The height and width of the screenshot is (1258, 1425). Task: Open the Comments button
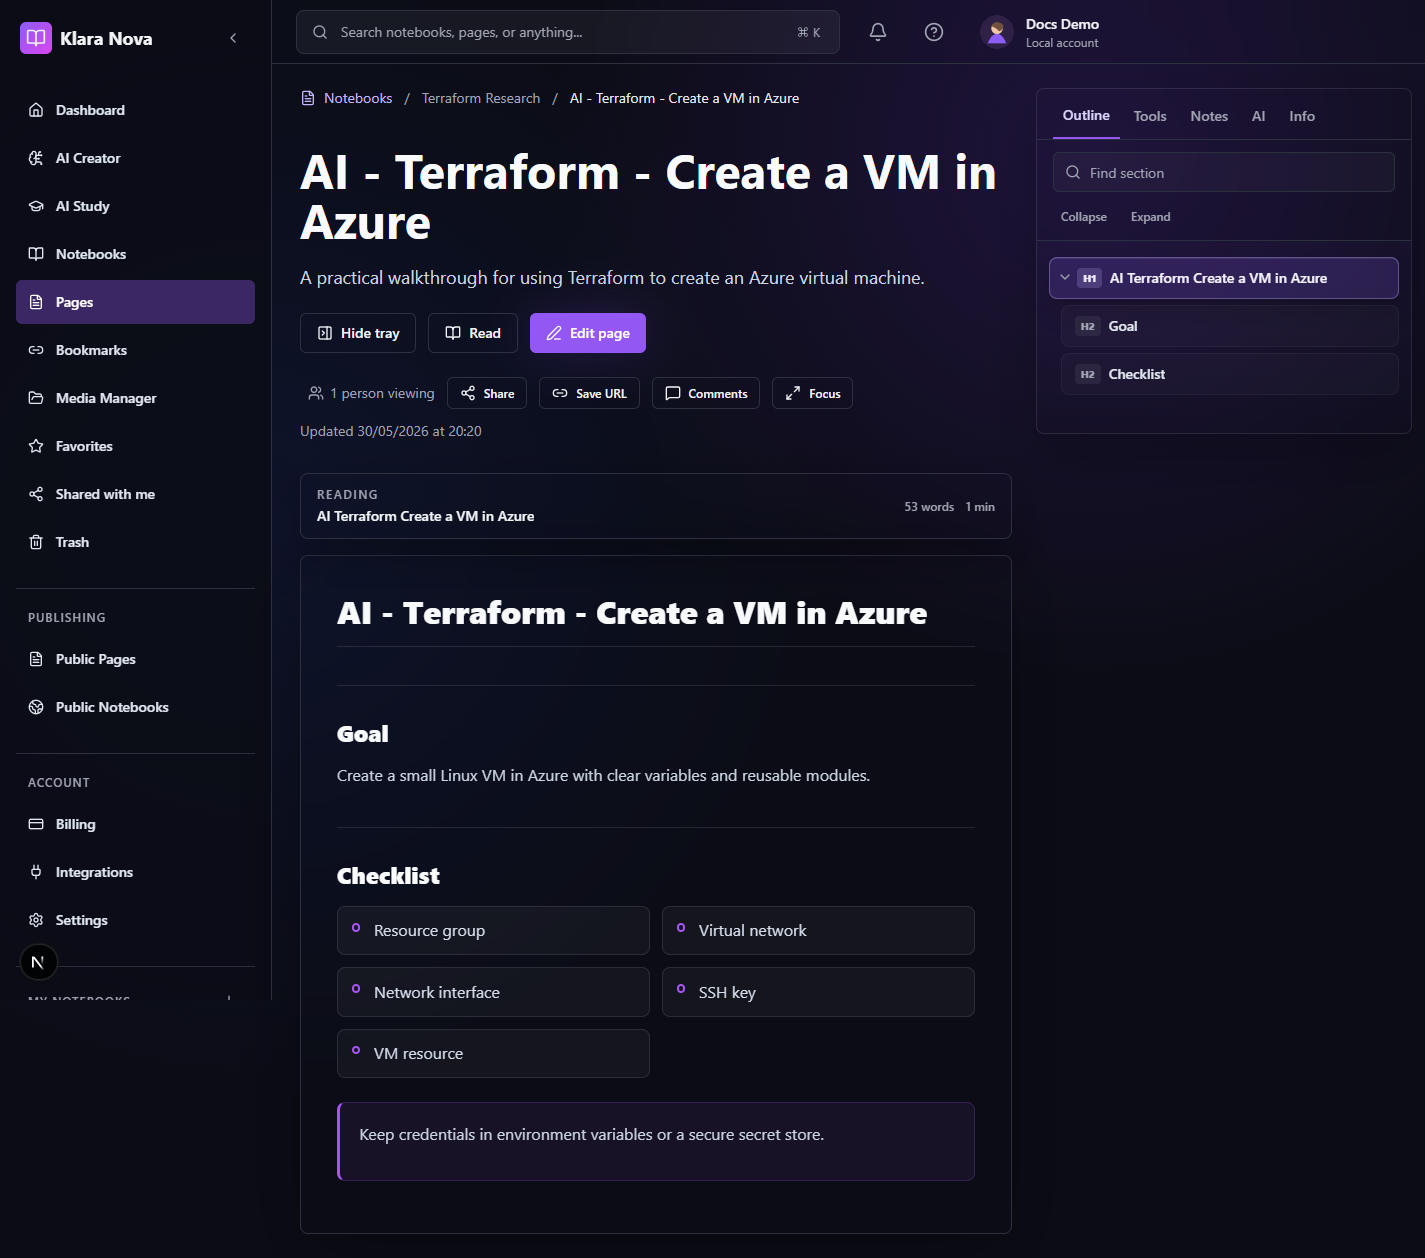point(706,393)
